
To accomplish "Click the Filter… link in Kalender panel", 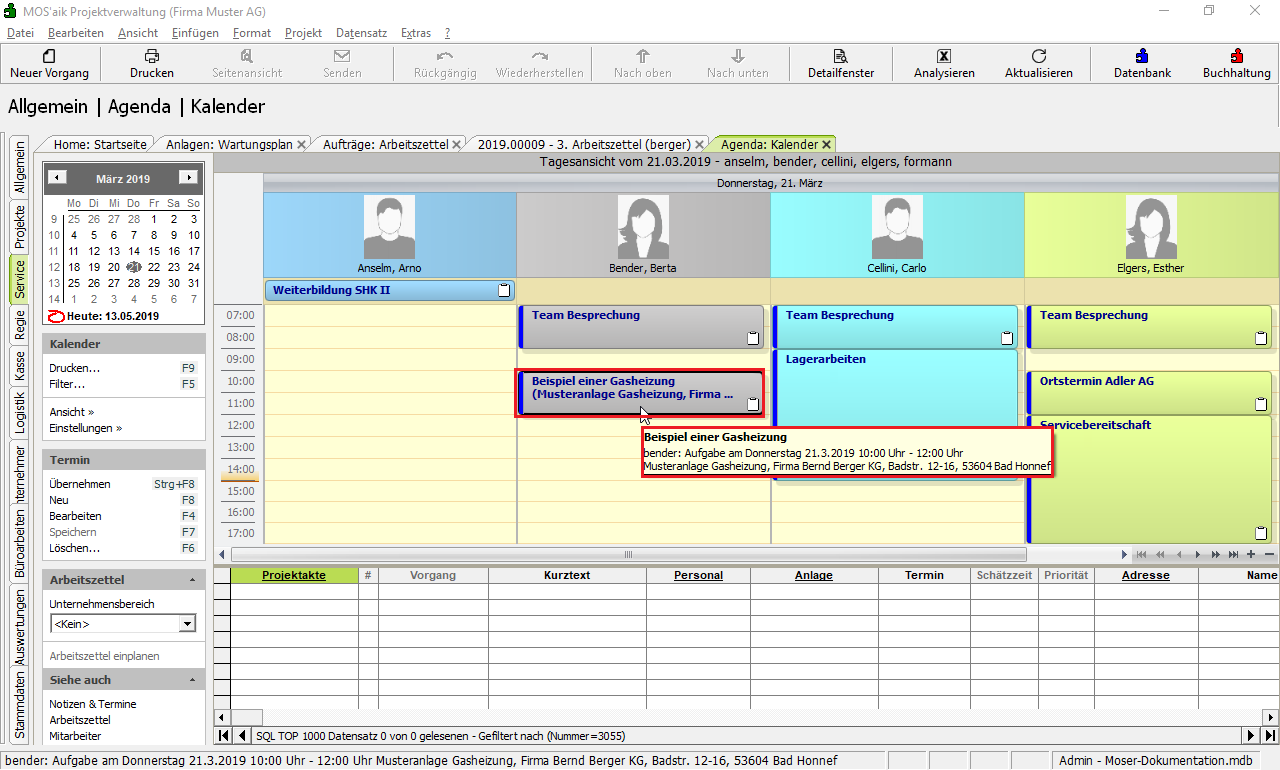I will [67, 384].
